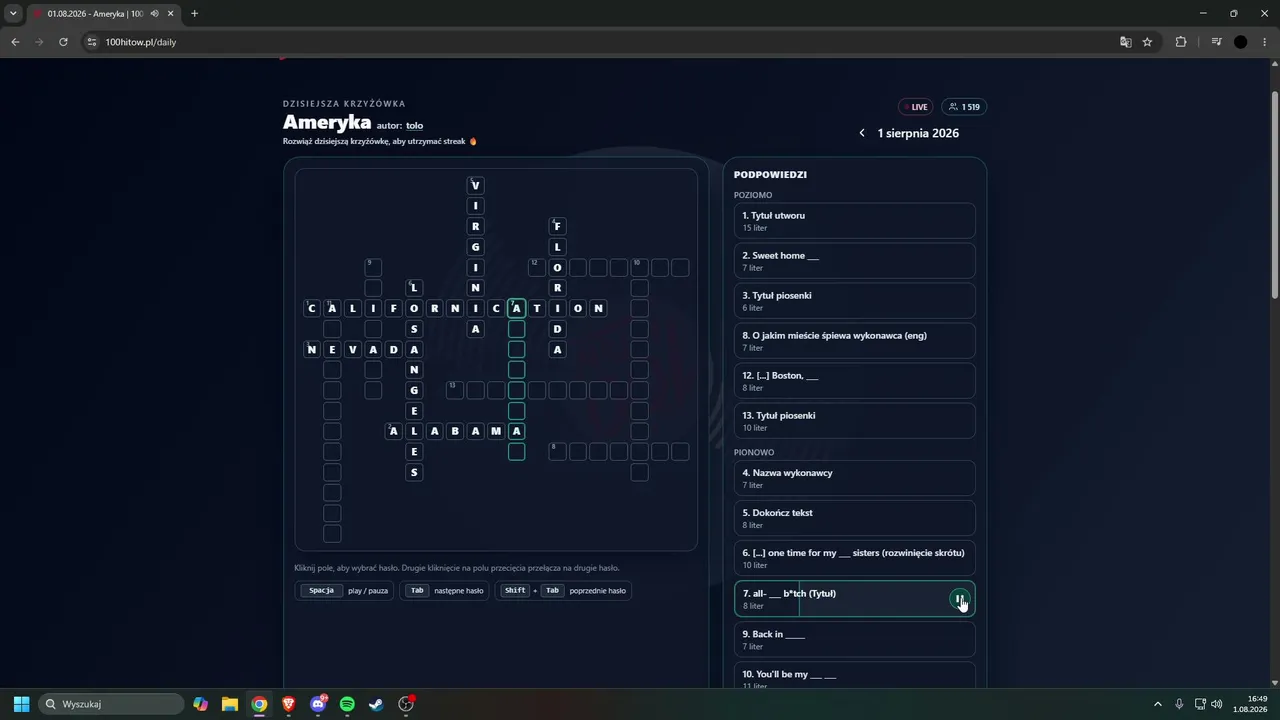The image size is (1280, 720).
Task: Click the Tab następne hasło hint
Action: pos(444,591)
